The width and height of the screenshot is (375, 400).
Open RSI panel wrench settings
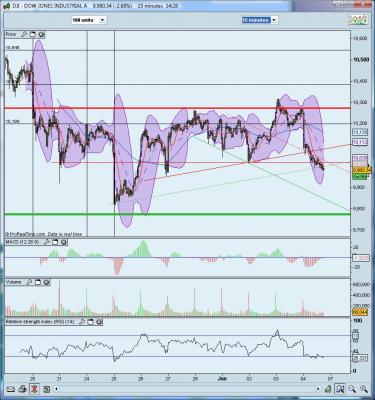point(81,322)
